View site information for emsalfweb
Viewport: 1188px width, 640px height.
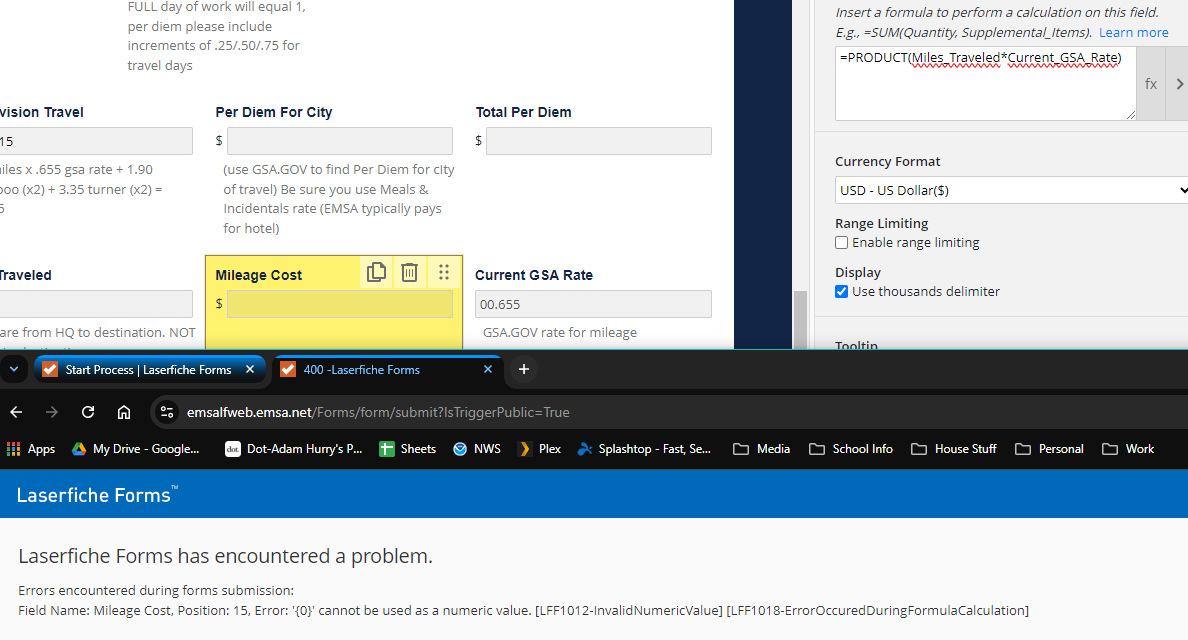point(167,412)
